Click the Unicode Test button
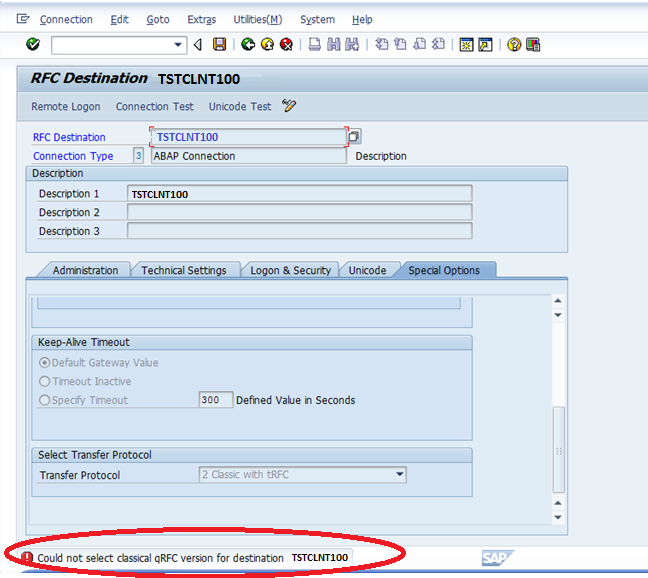This screenshot has height=578, width=648. 240,107
